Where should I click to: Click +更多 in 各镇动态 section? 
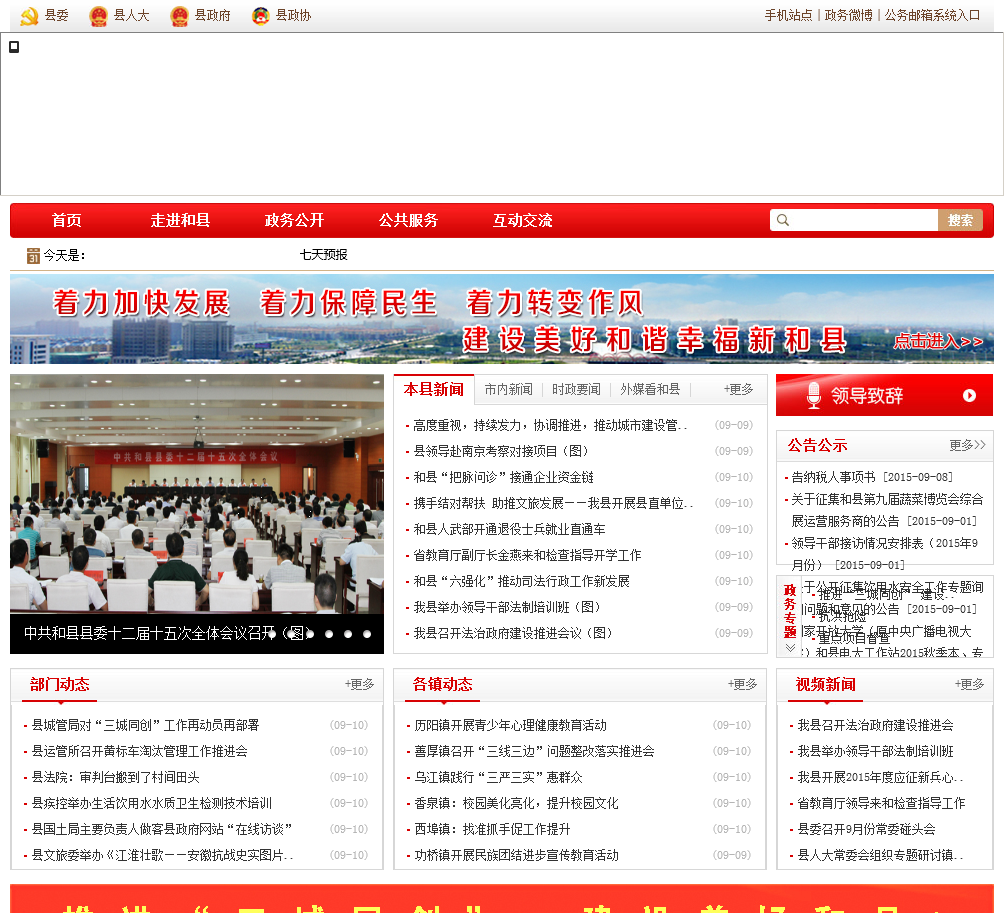point(742,684)
